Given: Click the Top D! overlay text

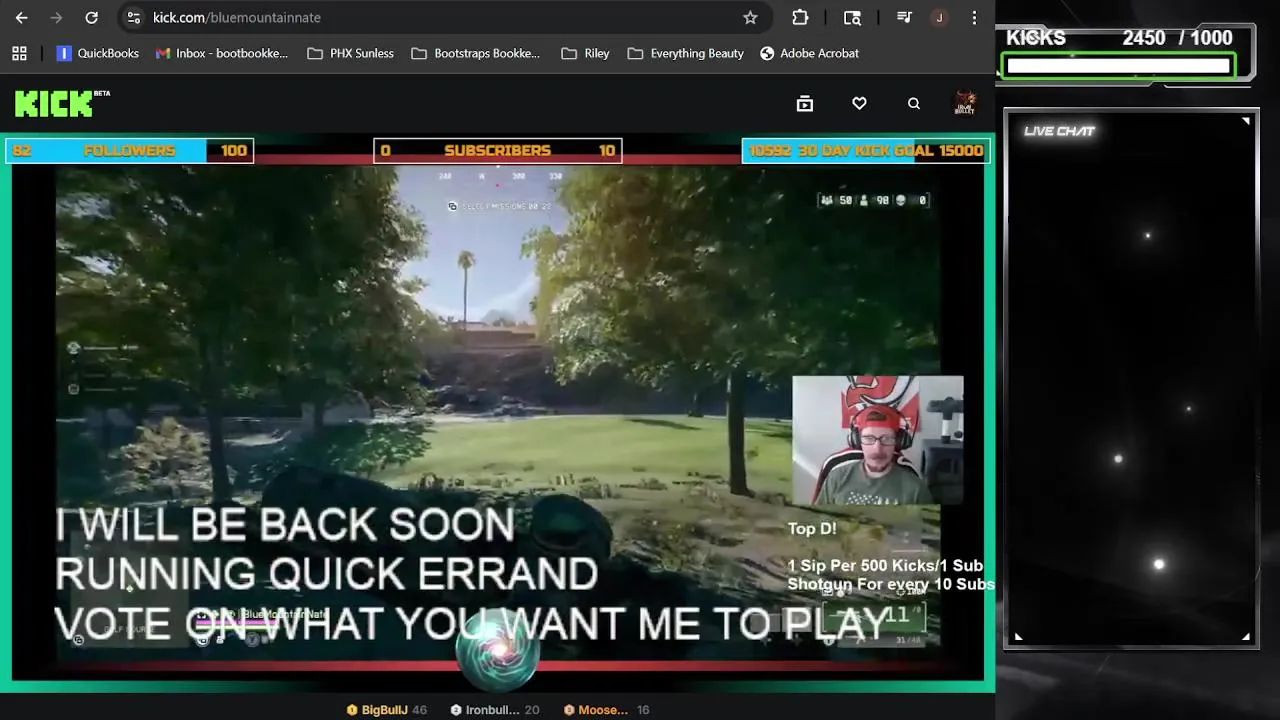Looking at the screenshot, I should click(812, 528).
